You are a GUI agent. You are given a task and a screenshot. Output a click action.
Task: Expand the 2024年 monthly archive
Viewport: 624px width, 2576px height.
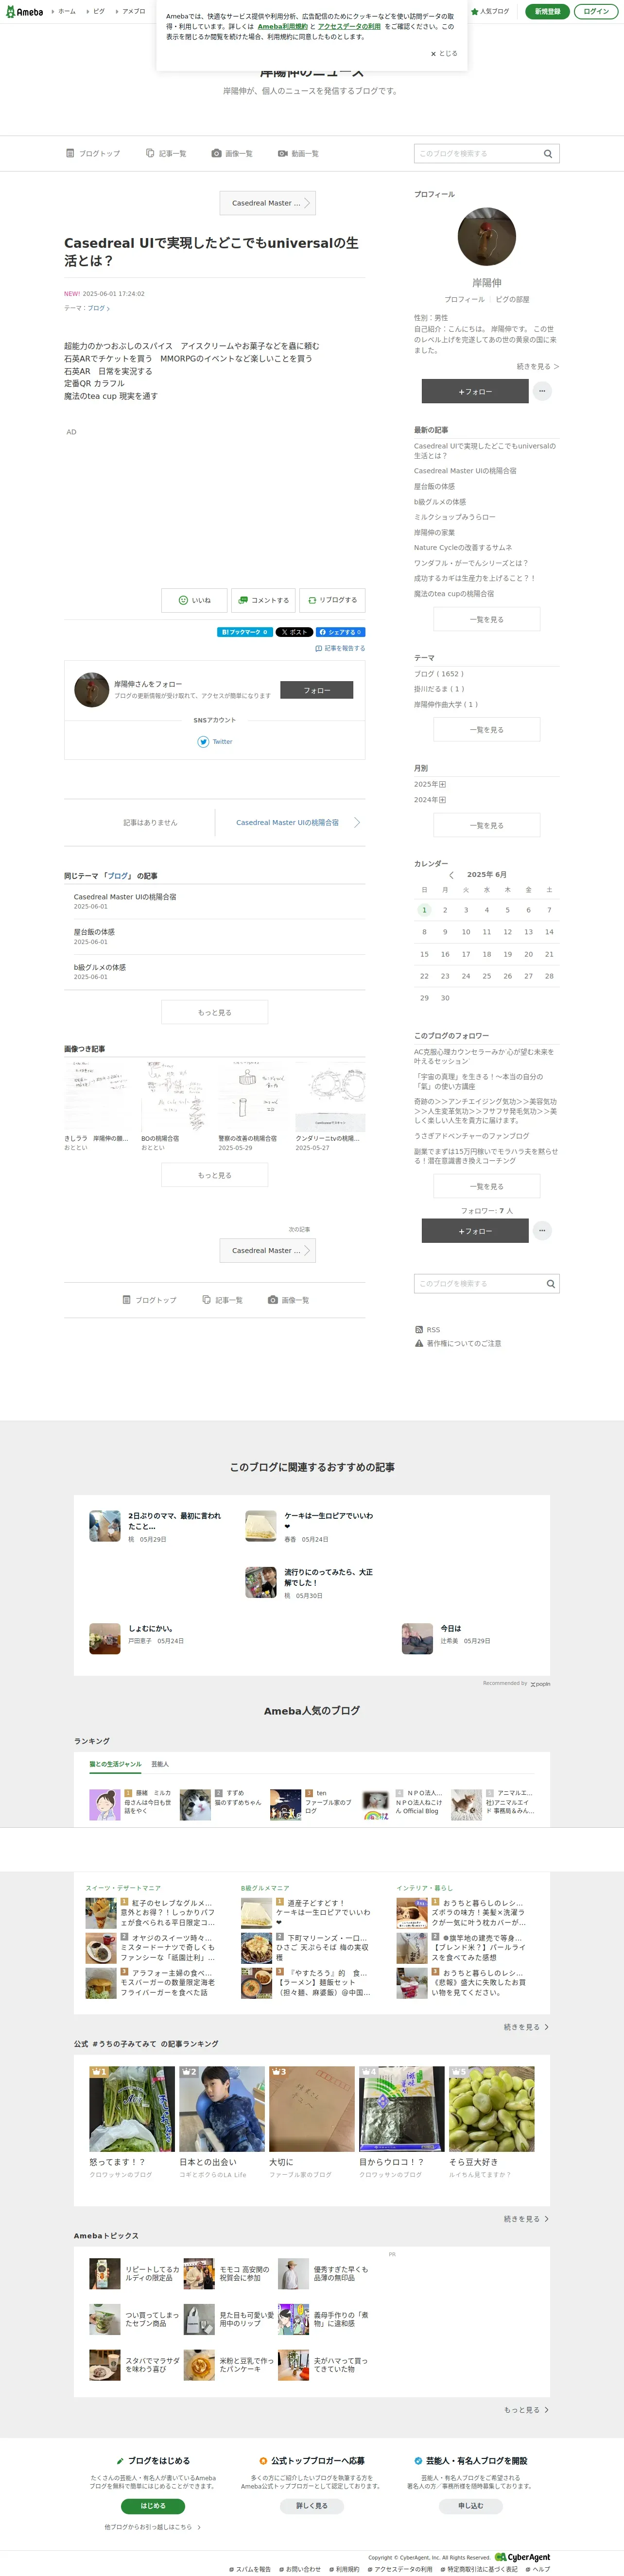(430, 800)
